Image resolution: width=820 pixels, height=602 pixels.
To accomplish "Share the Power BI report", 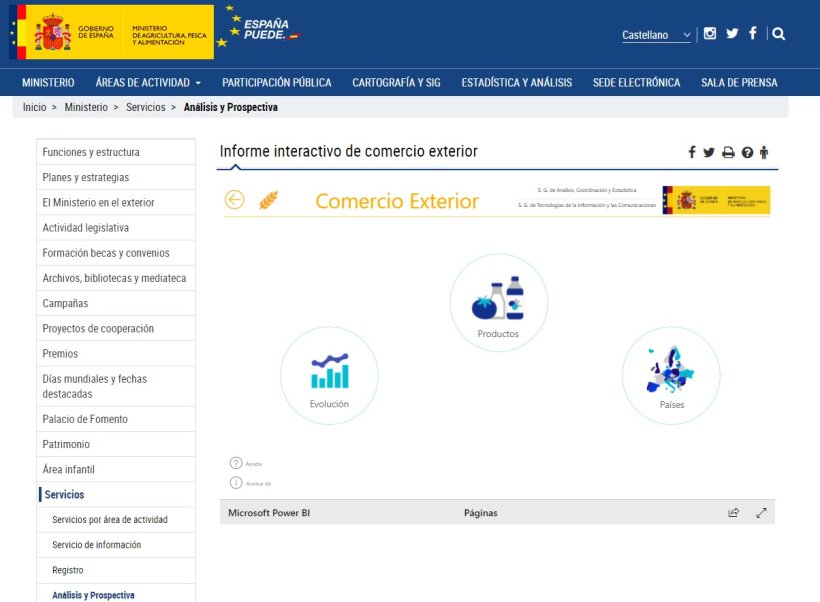I will [733, 512].
